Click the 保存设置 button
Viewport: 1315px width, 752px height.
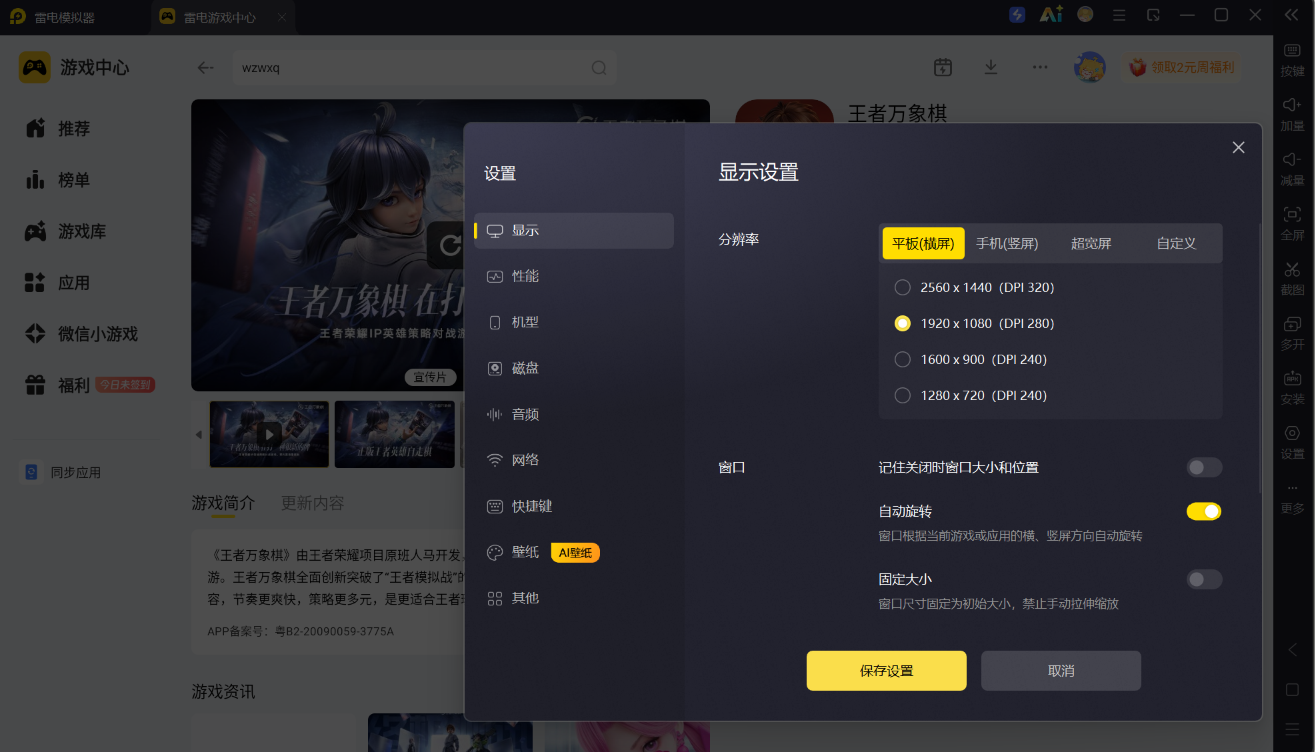(x=887, y=671)
